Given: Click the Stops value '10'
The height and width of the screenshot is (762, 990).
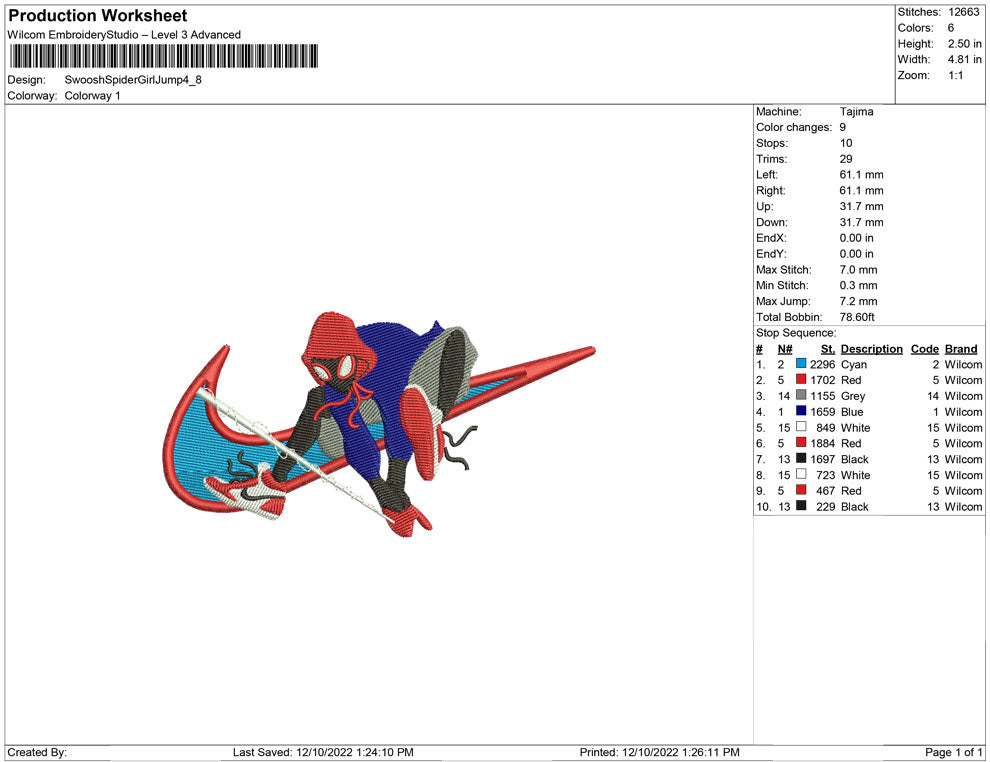Looking at the screenshot, I should point(846,143).
